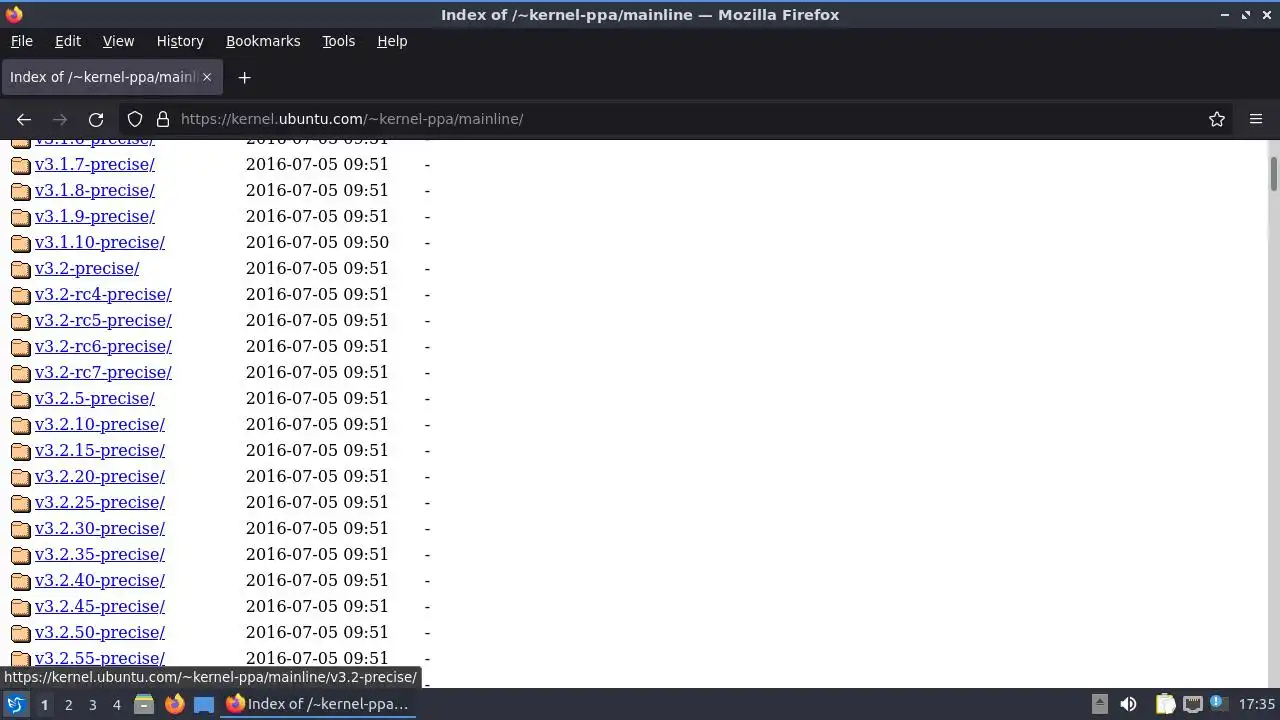Click the folder icon beside v3.2-rc5-precise

pos(20,321)
